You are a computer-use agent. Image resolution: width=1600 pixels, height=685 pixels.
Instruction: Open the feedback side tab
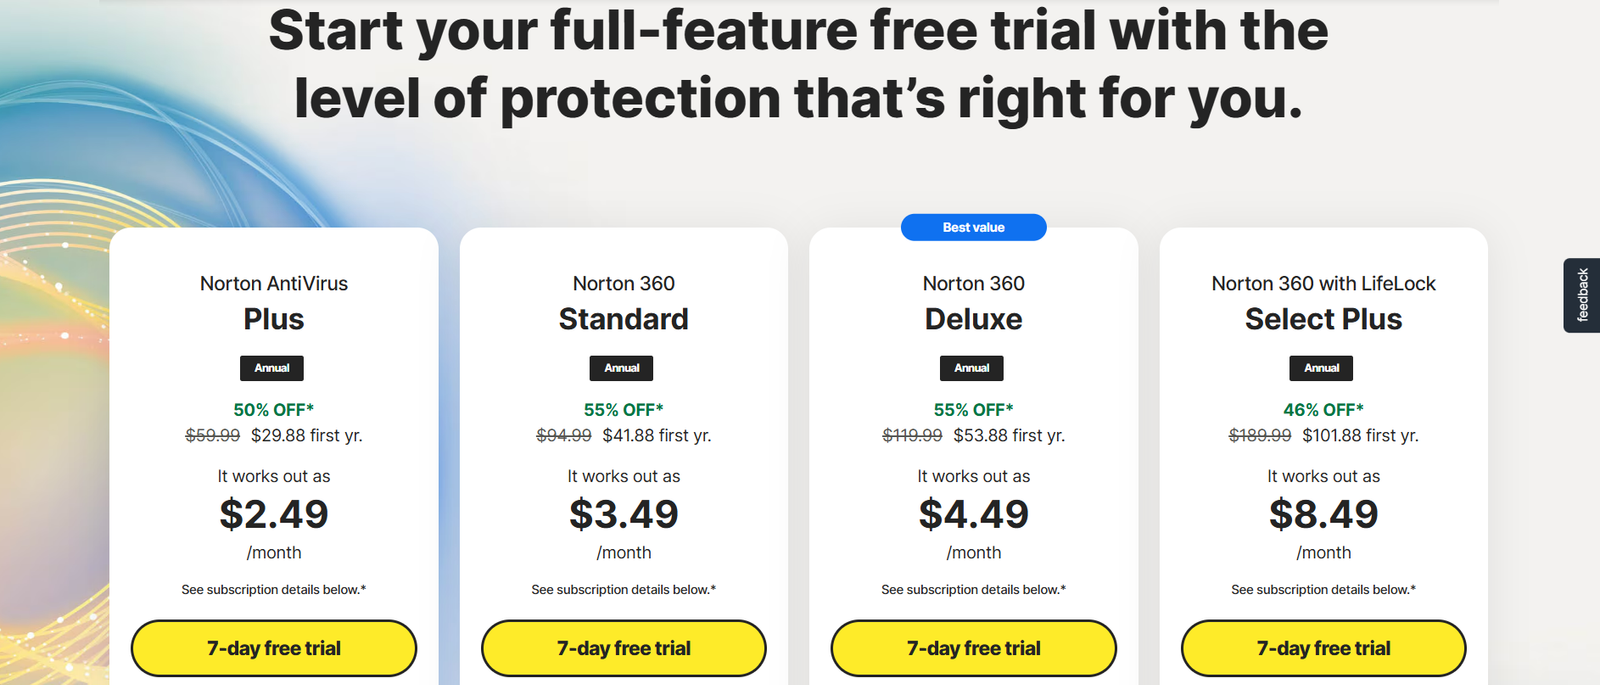click(x=1582, y=295)
